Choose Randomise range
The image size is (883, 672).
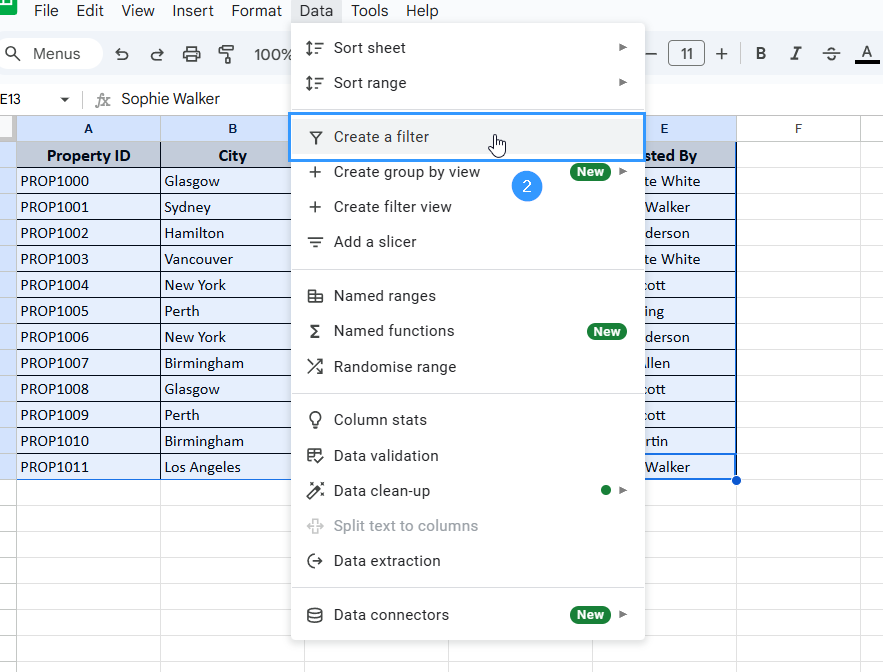pos(467,367)
